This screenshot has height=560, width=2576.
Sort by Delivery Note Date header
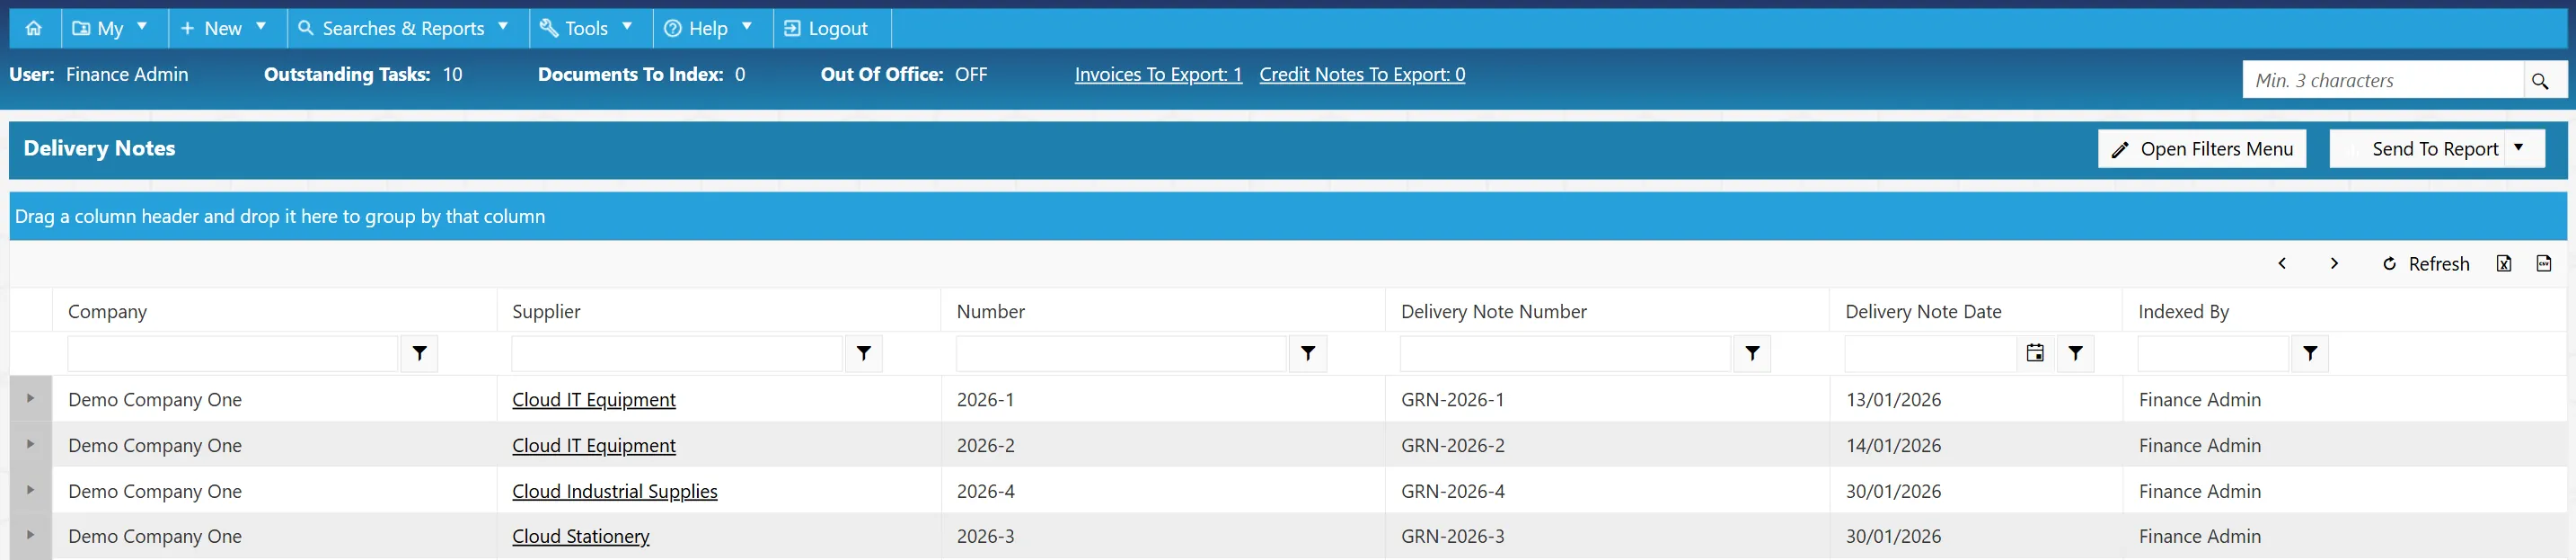(x=1923, y=311)
